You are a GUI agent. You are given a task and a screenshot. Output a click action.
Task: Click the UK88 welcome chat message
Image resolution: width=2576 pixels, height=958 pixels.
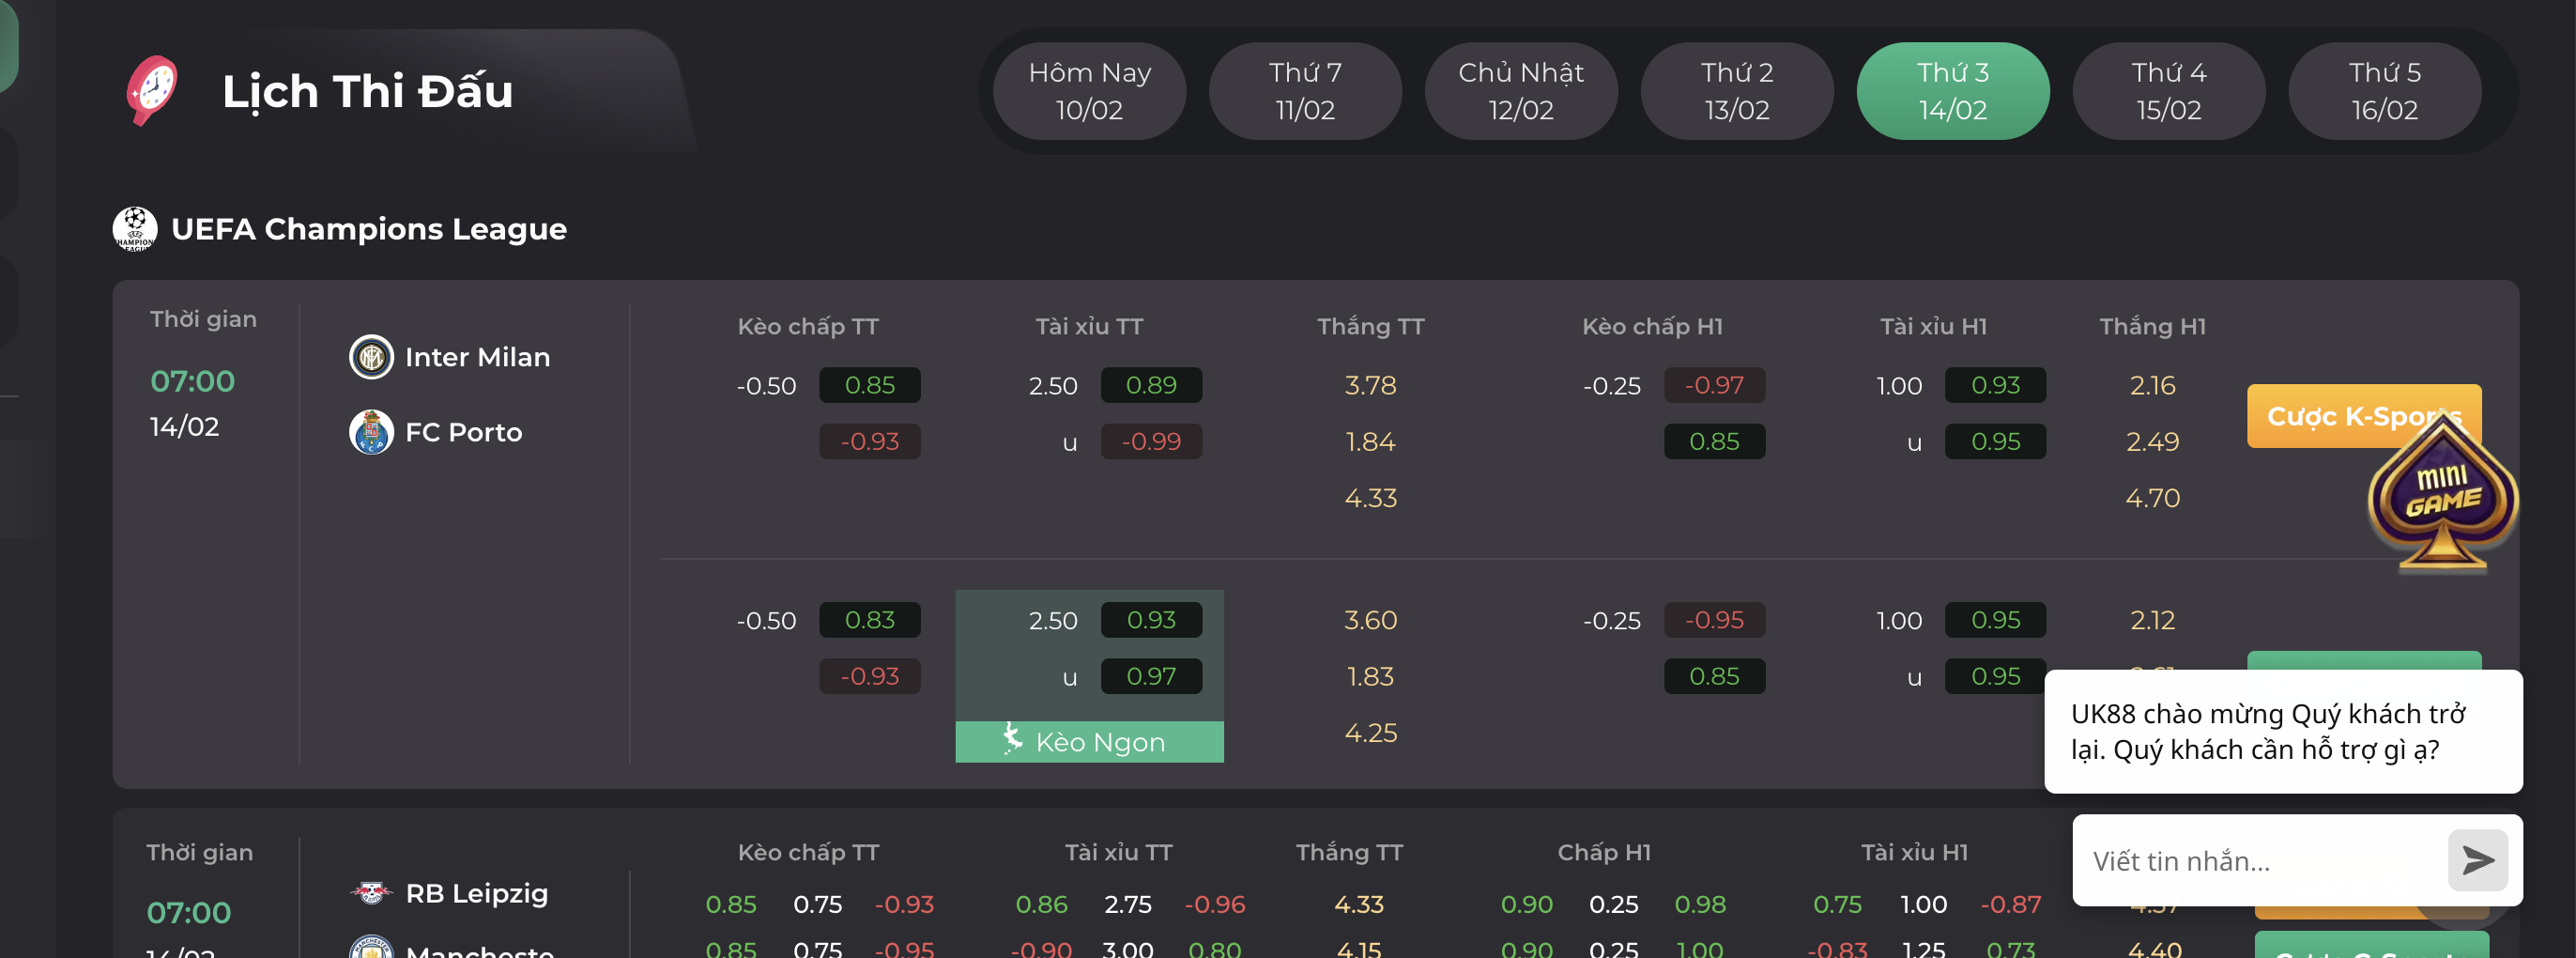[x=2283, y=731]
